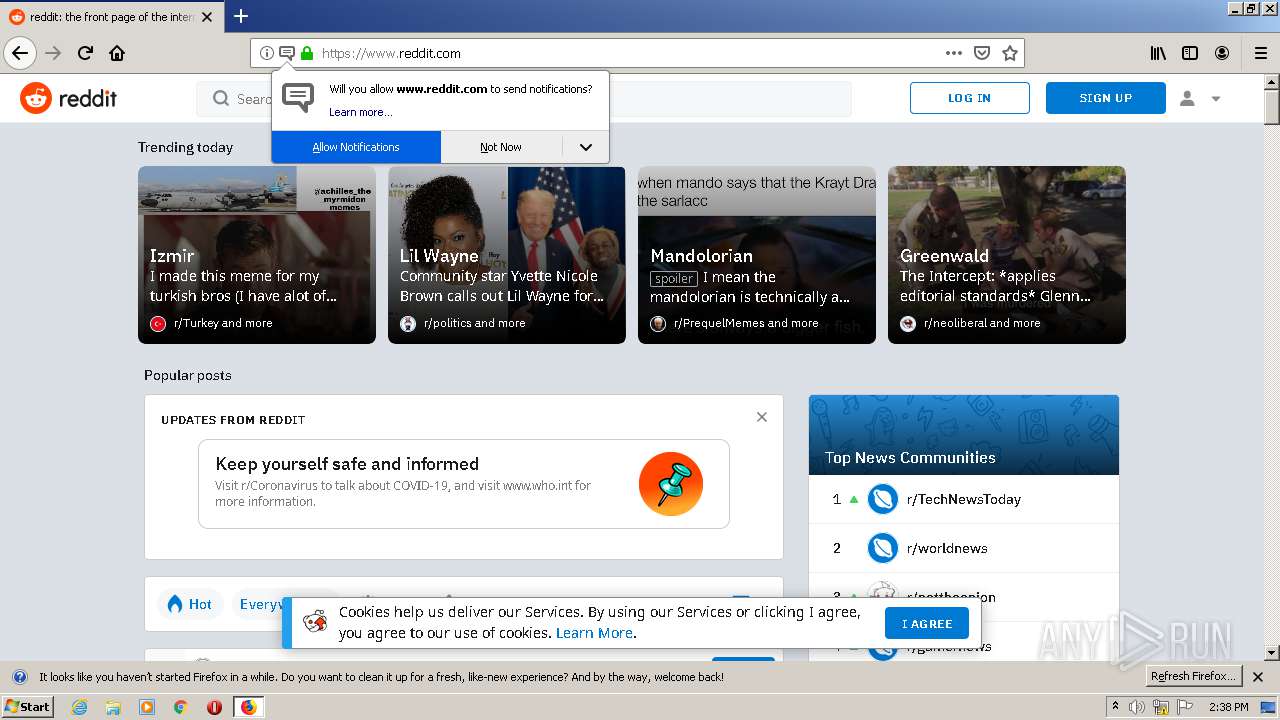The image size is (1280, 720).
Task: Select the Hot sort option
Action: [190, 604]
